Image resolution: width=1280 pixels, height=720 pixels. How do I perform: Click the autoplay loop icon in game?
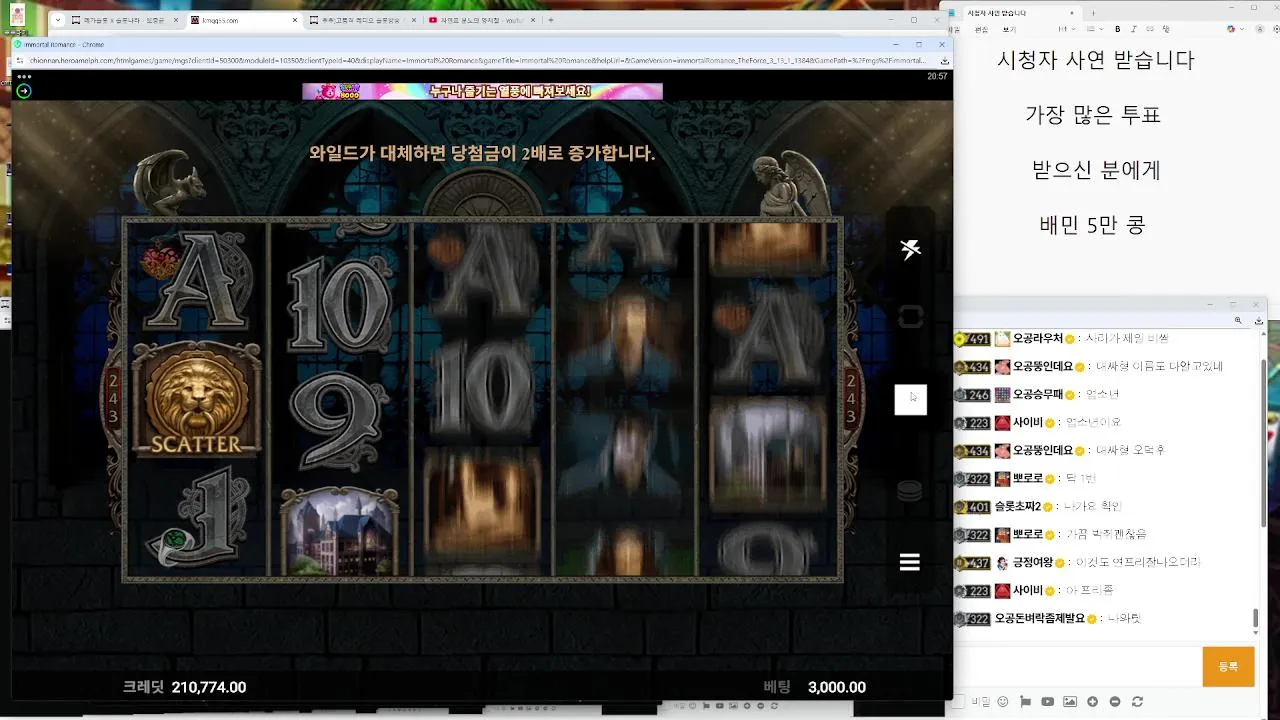click(910, 317)
